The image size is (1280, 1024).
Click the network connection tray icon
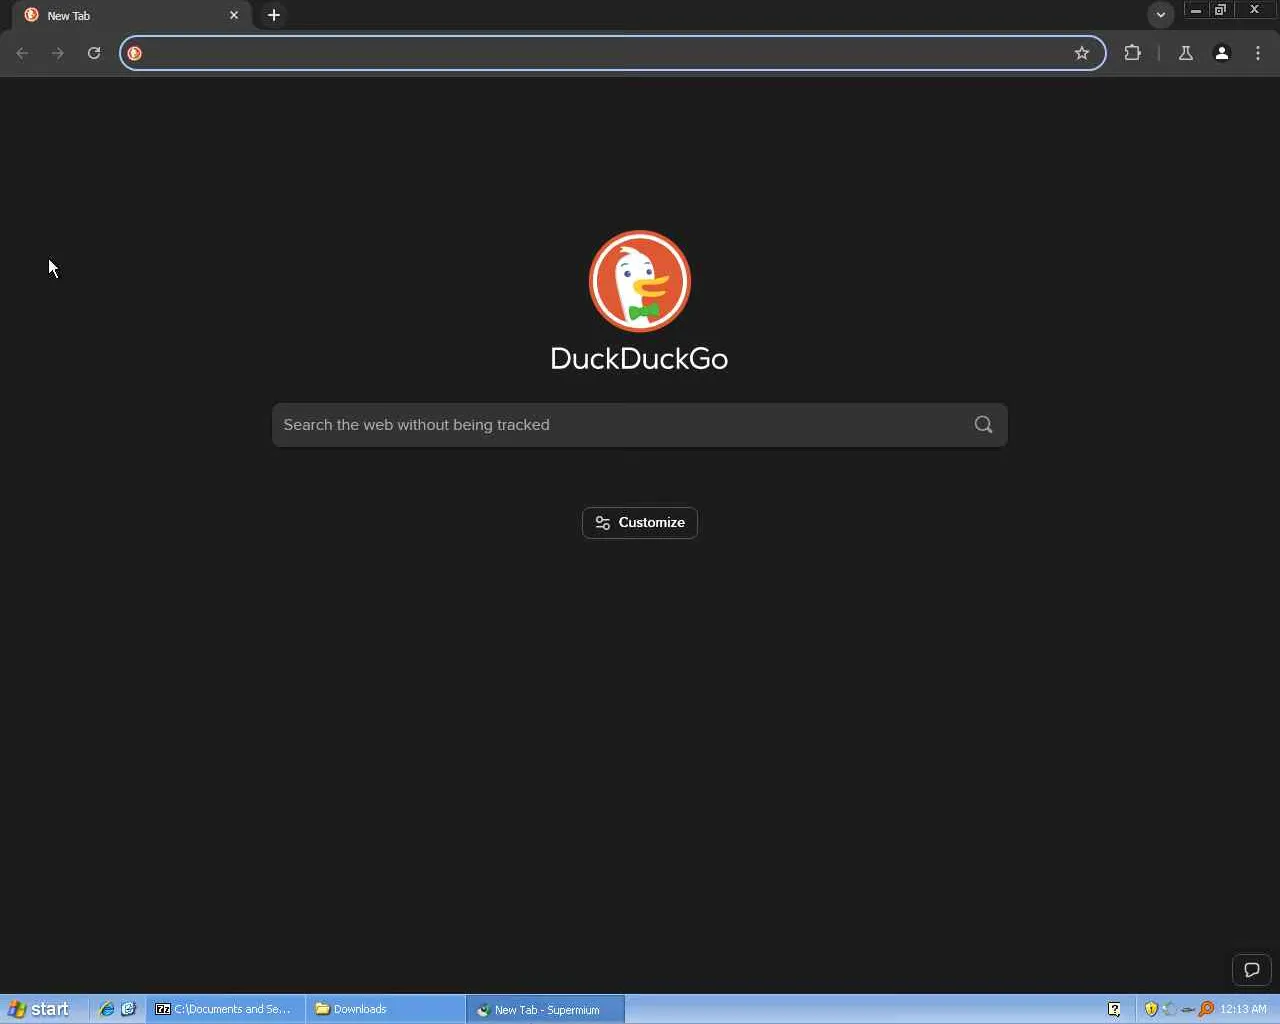(x=1169, y=1009)
